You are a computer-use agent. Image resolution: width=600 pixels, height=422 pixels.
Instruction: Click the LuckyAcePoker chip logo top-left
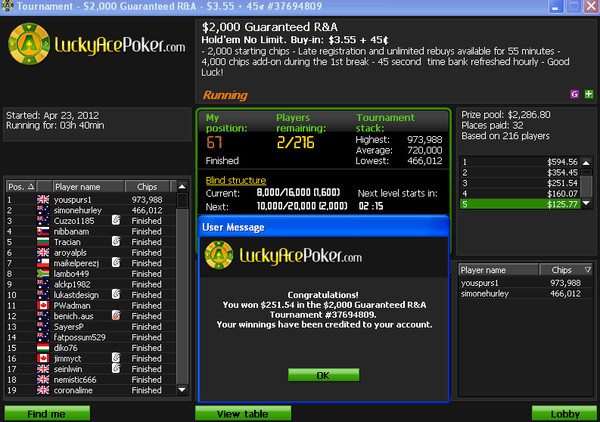point(29,44)
